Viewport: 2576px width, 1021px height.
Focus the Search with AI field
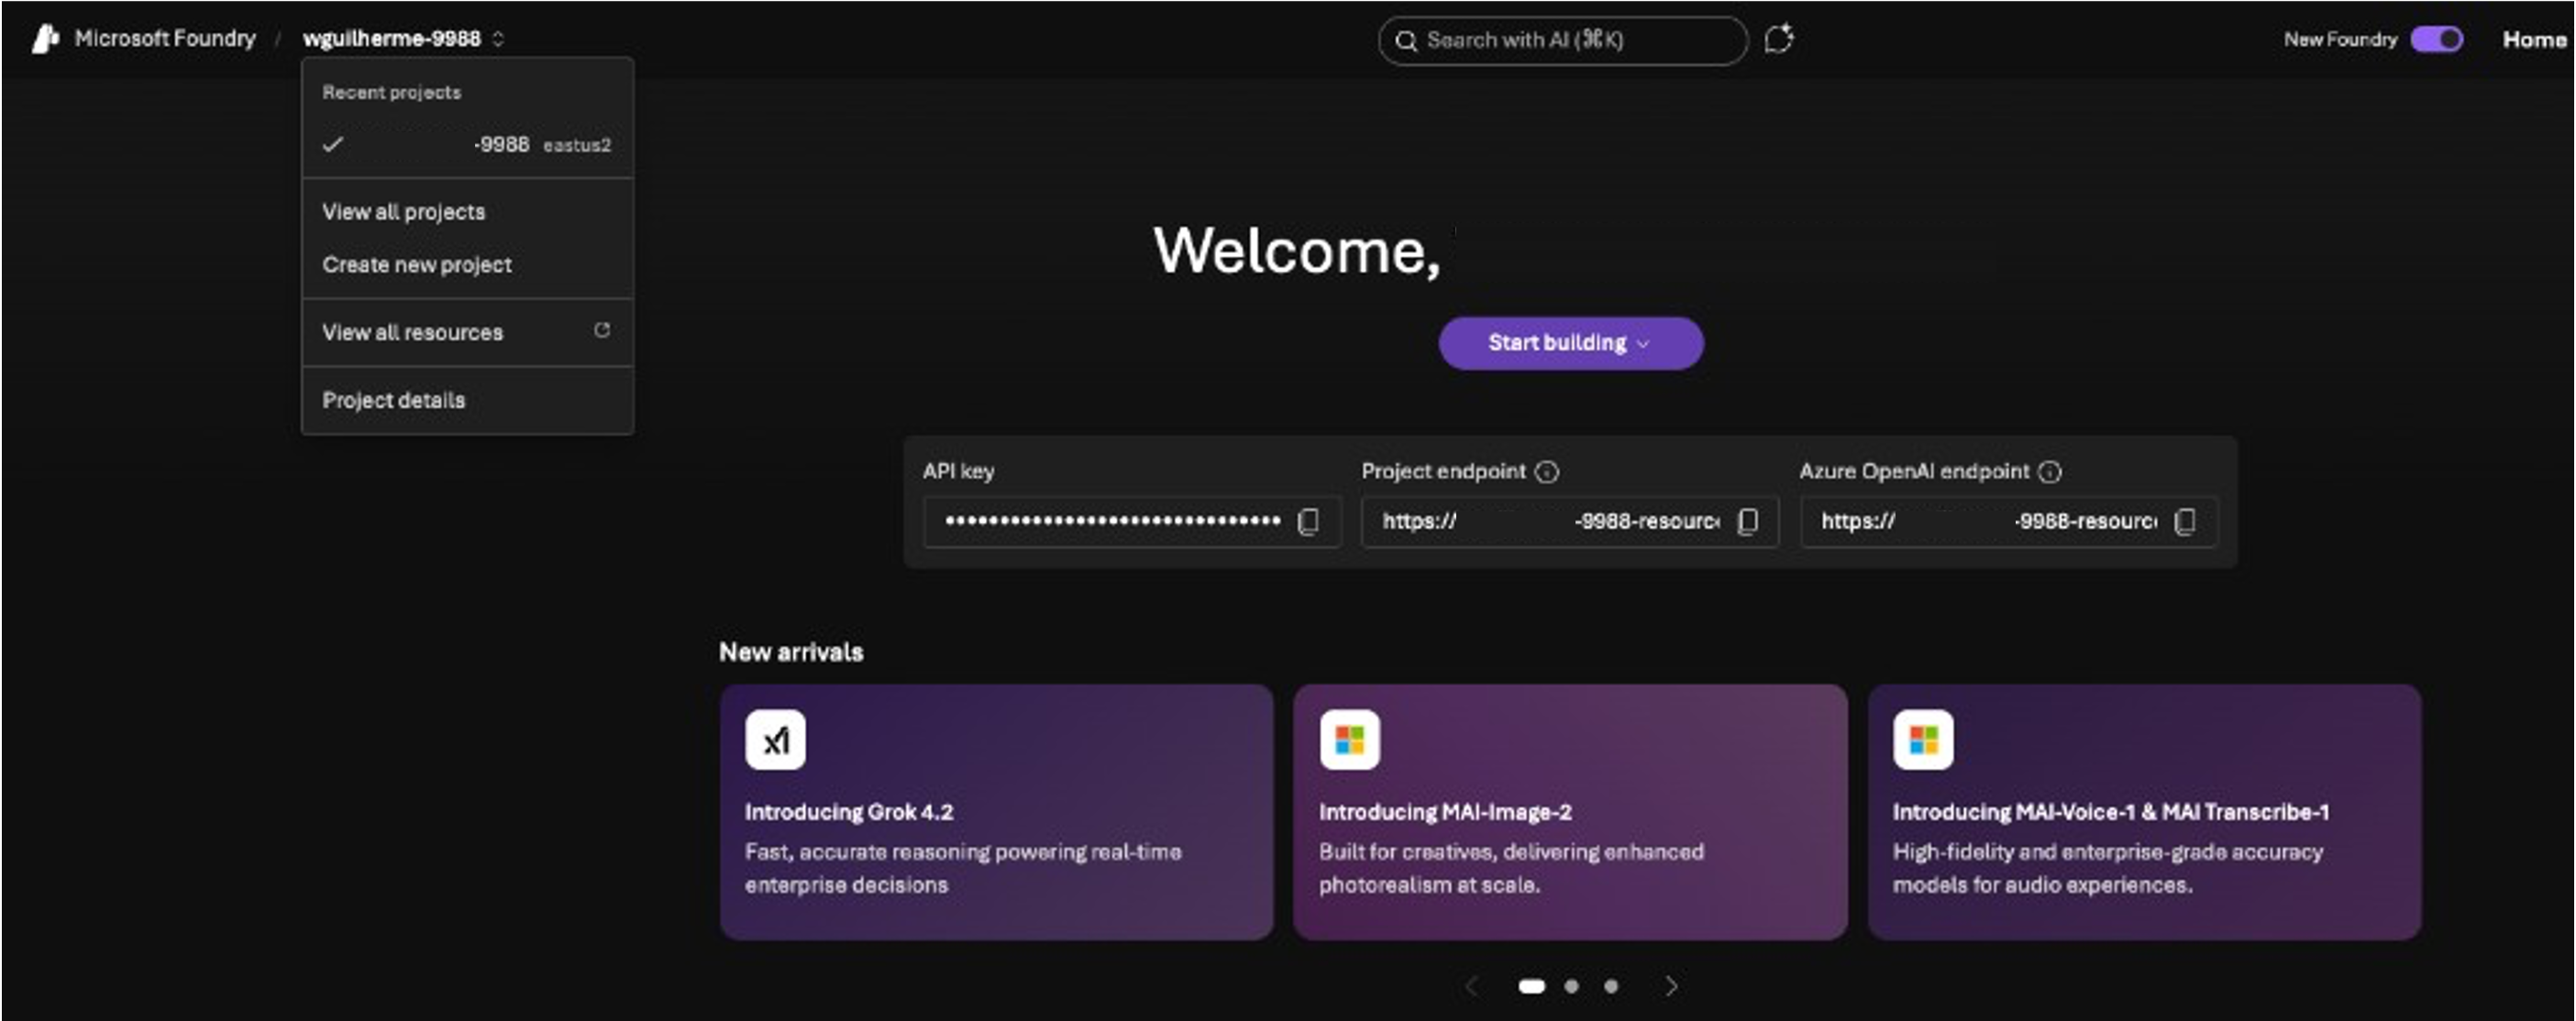[x=1562, y=41]
